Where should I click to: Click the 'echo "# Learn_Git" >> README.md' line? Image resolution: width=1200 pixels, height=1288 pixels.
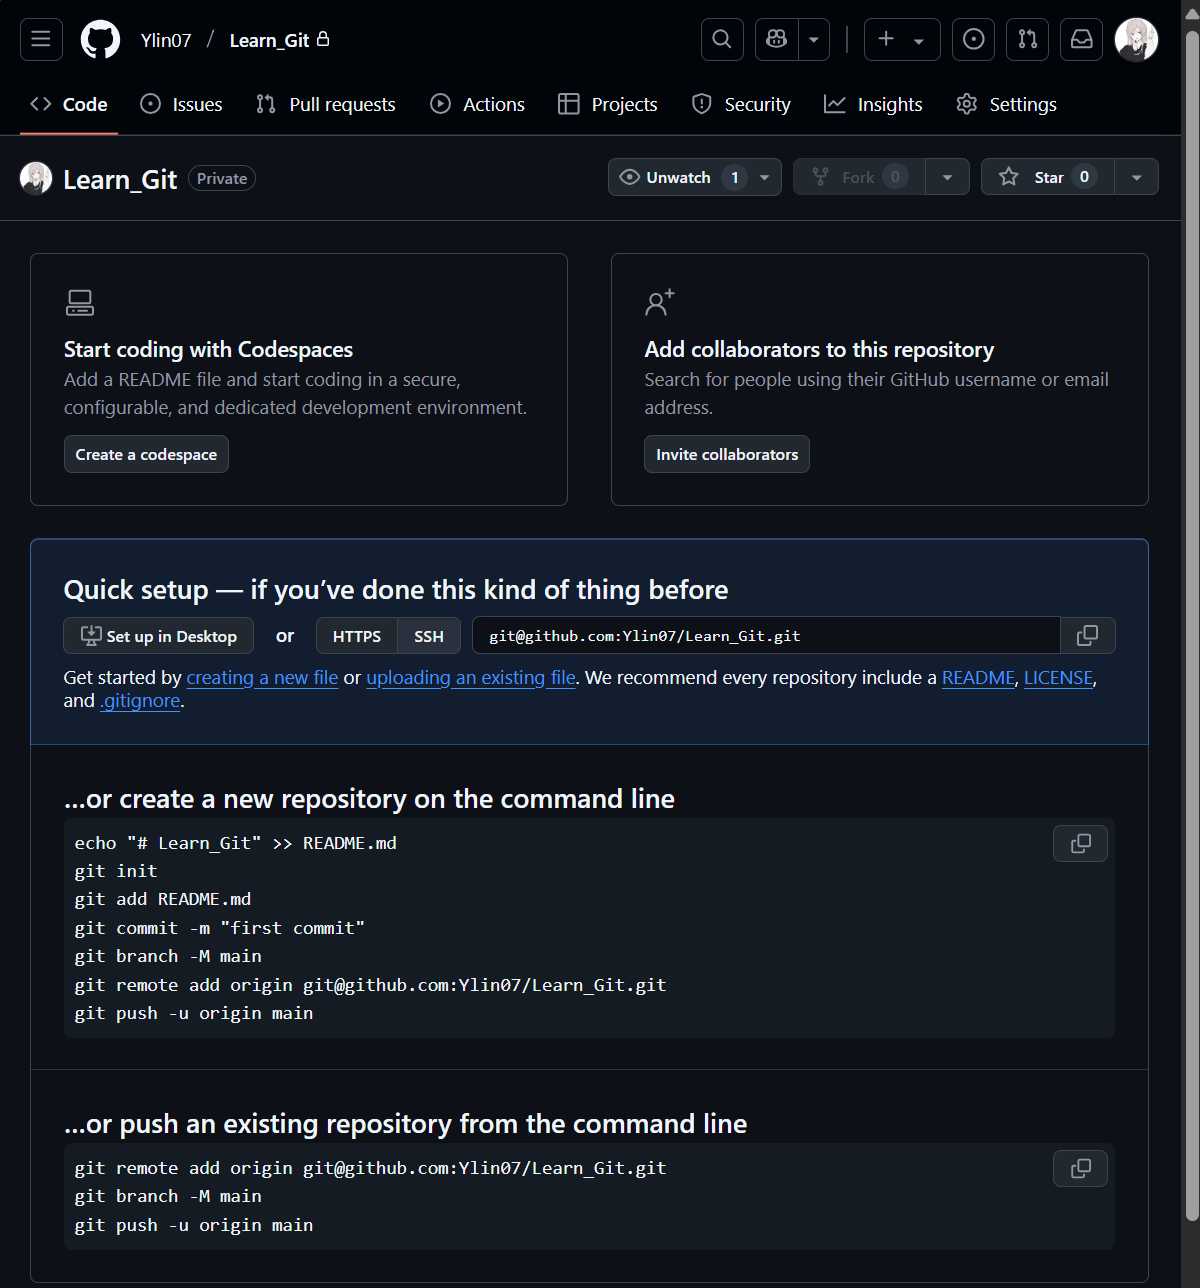(236, 843)
